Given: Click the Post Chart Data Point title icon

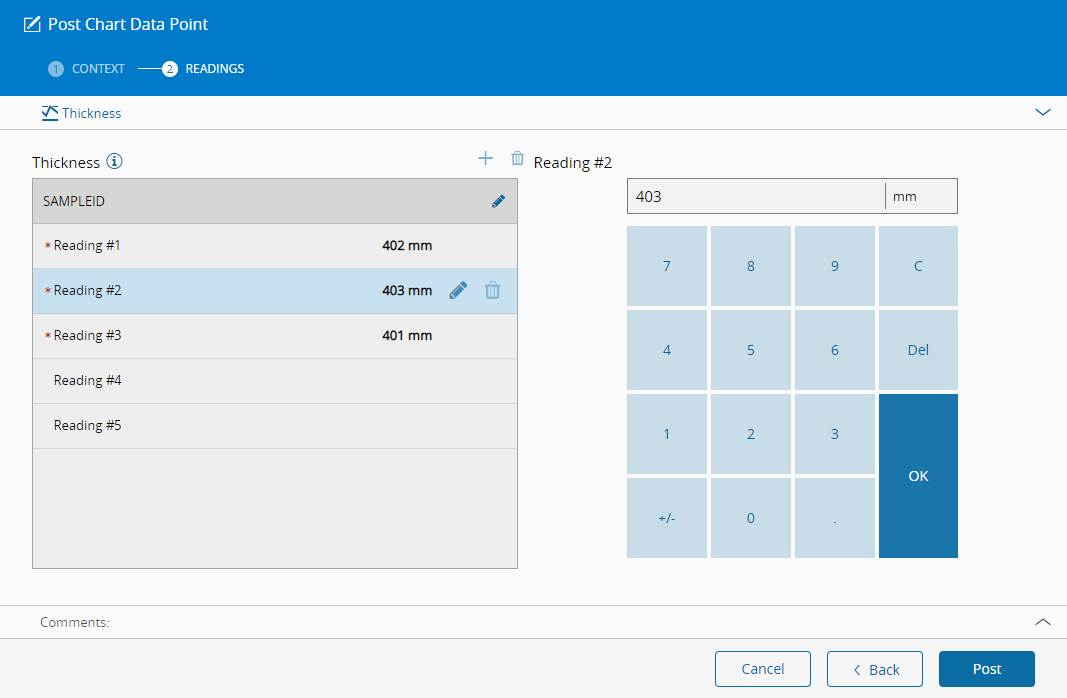Looking at the screenshot, I should (32, 24).
